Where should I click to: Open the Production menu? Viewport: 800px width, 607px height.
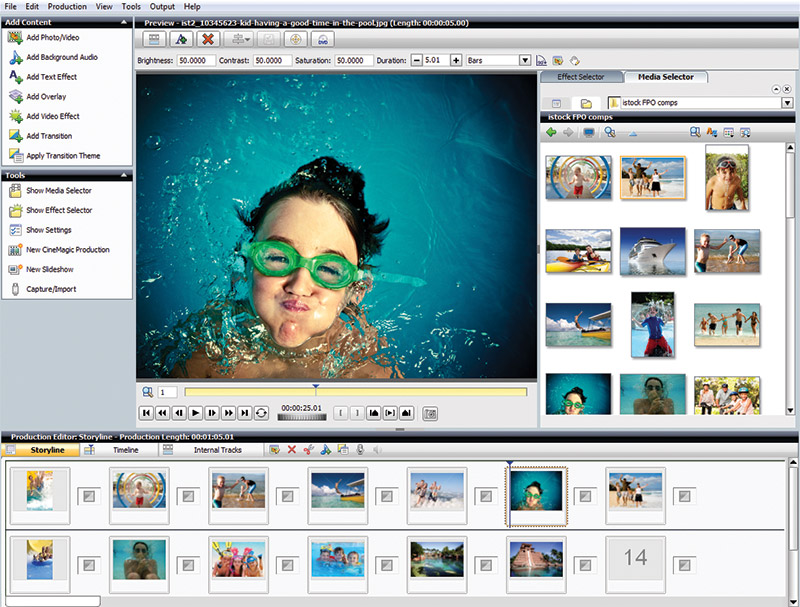coord(67,7)
